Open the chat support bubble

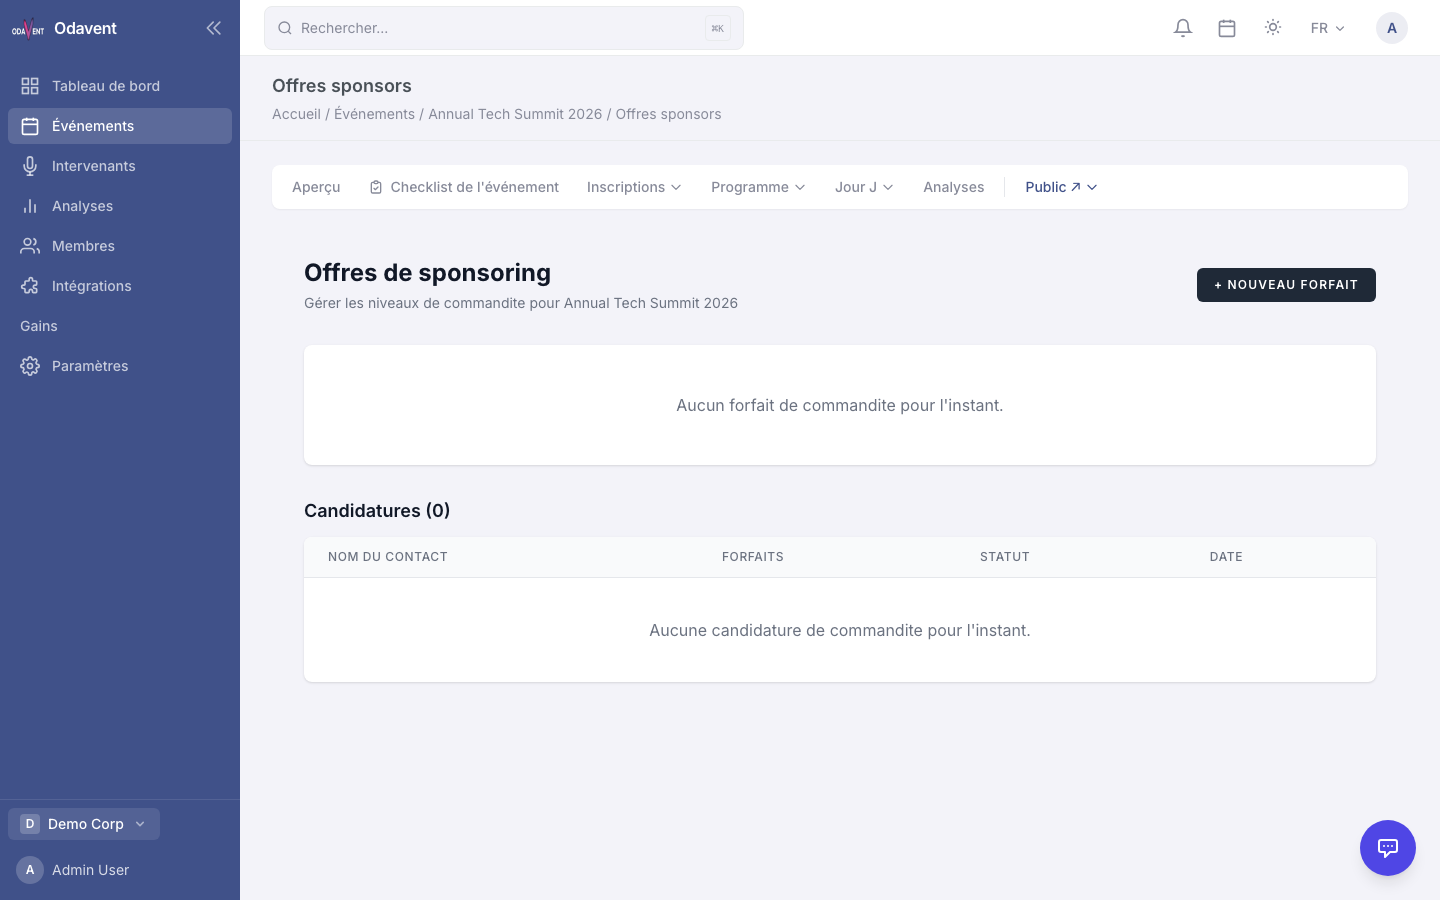[1388, 848]
